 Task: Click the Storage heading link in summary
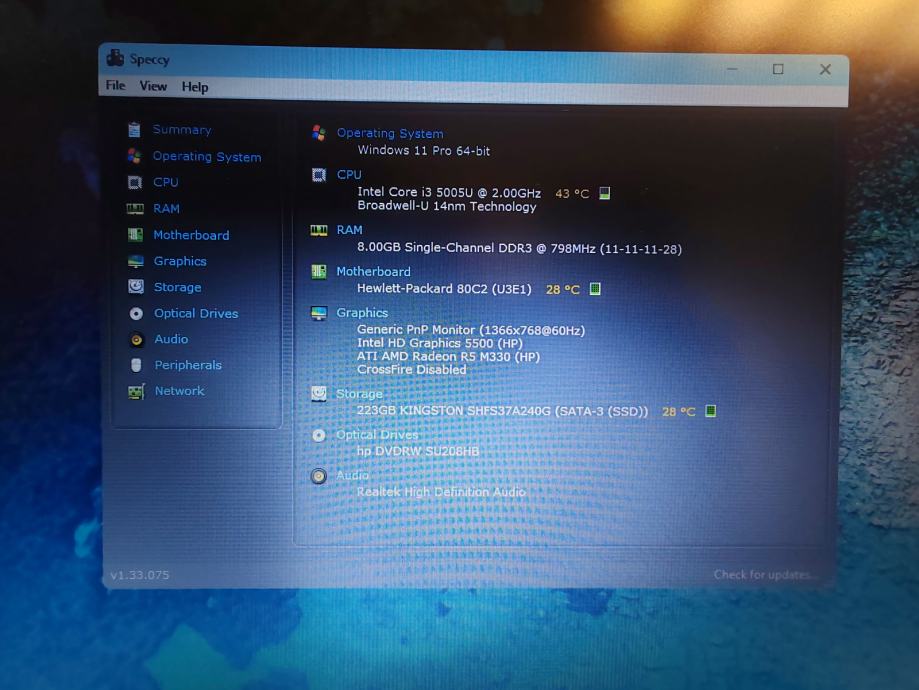click(359, 394)
